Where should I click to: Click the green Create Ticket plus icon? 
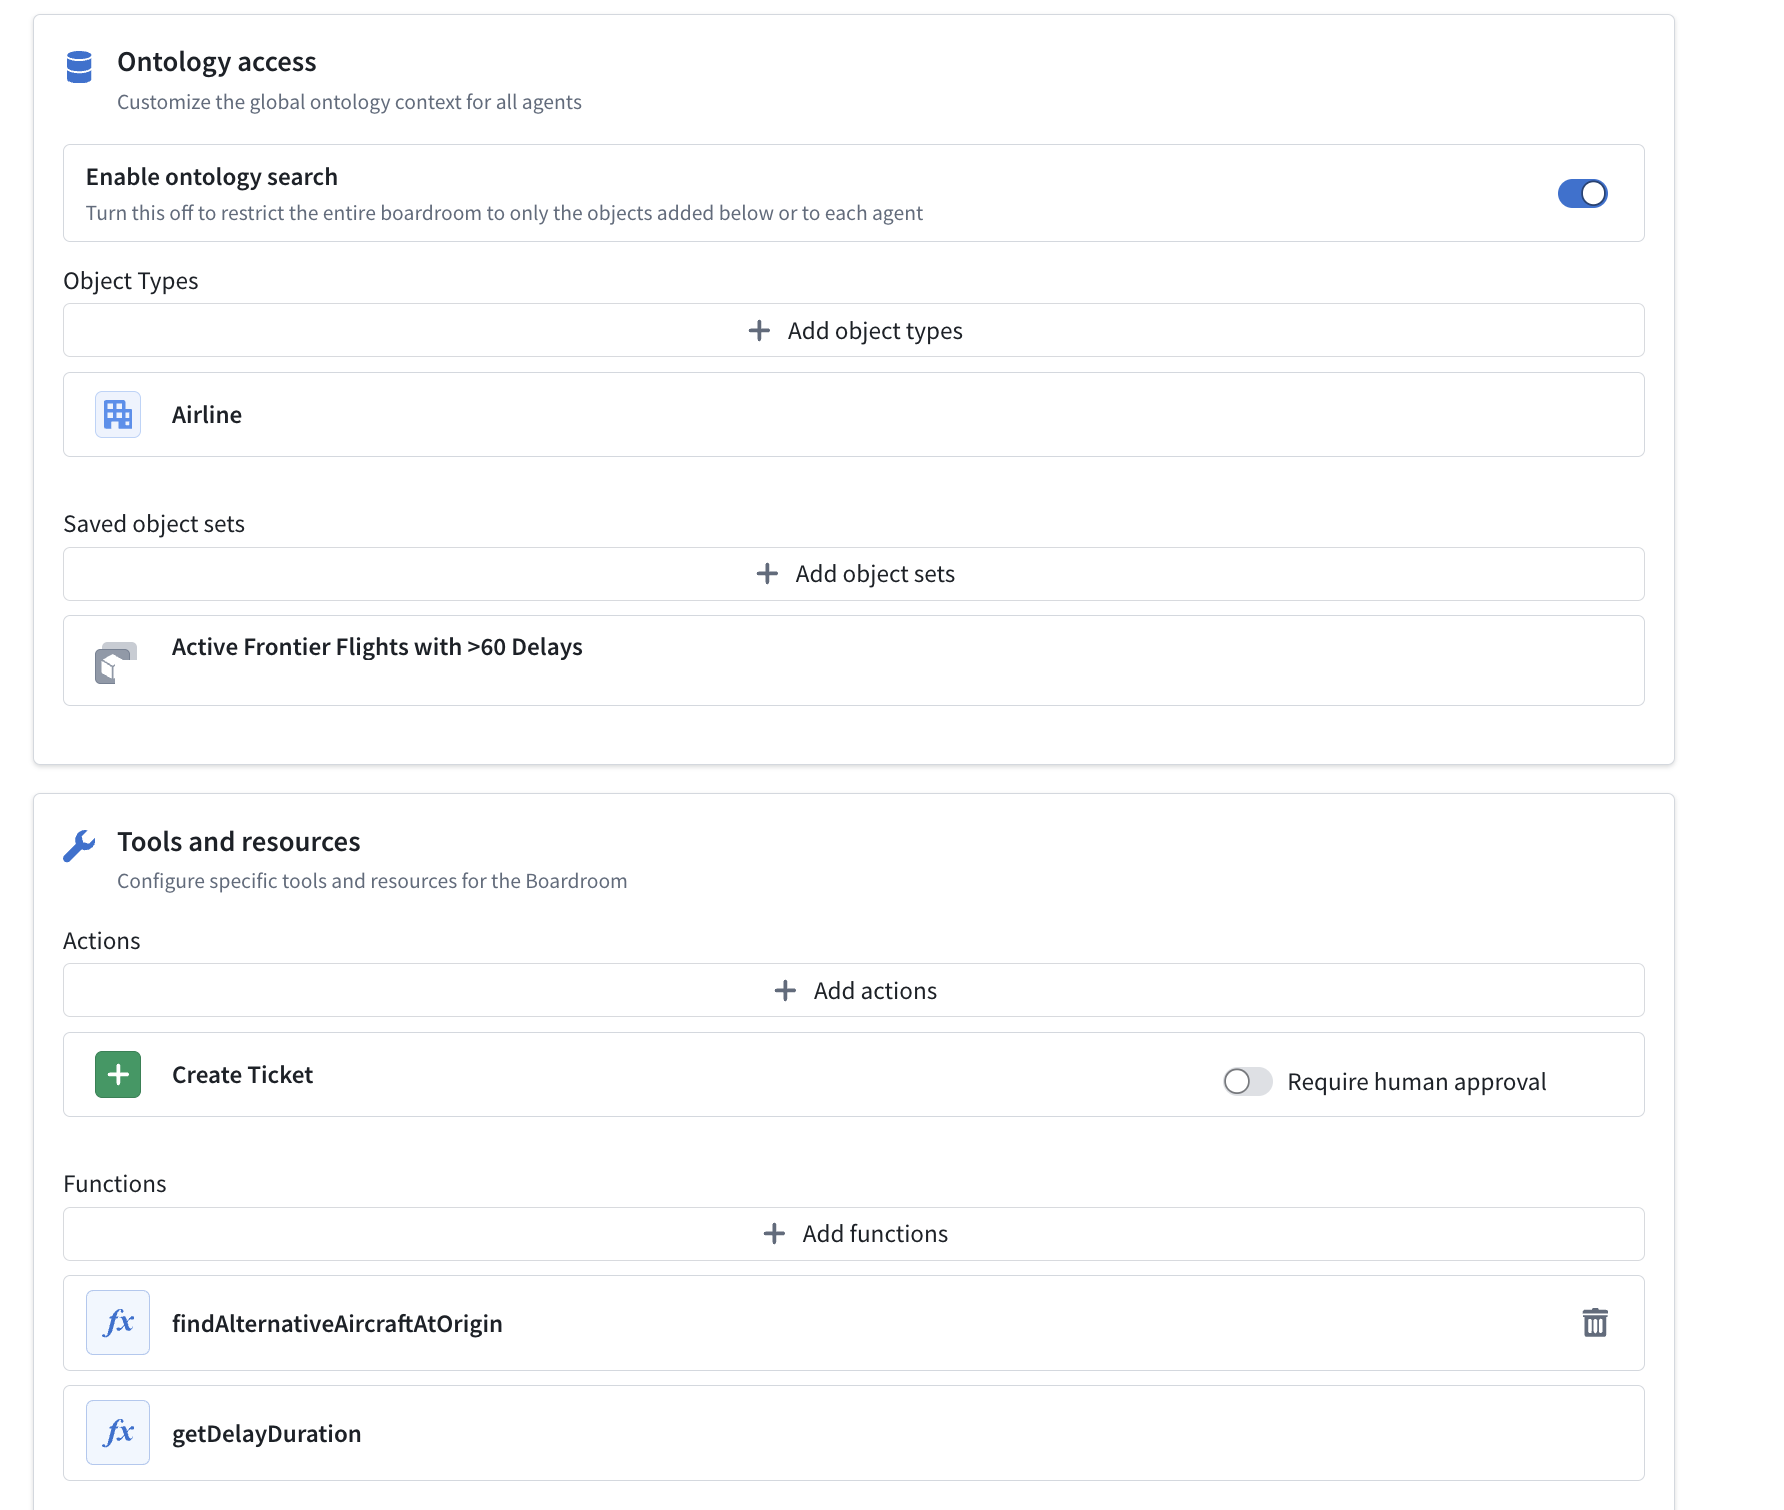coord(118,1075)
